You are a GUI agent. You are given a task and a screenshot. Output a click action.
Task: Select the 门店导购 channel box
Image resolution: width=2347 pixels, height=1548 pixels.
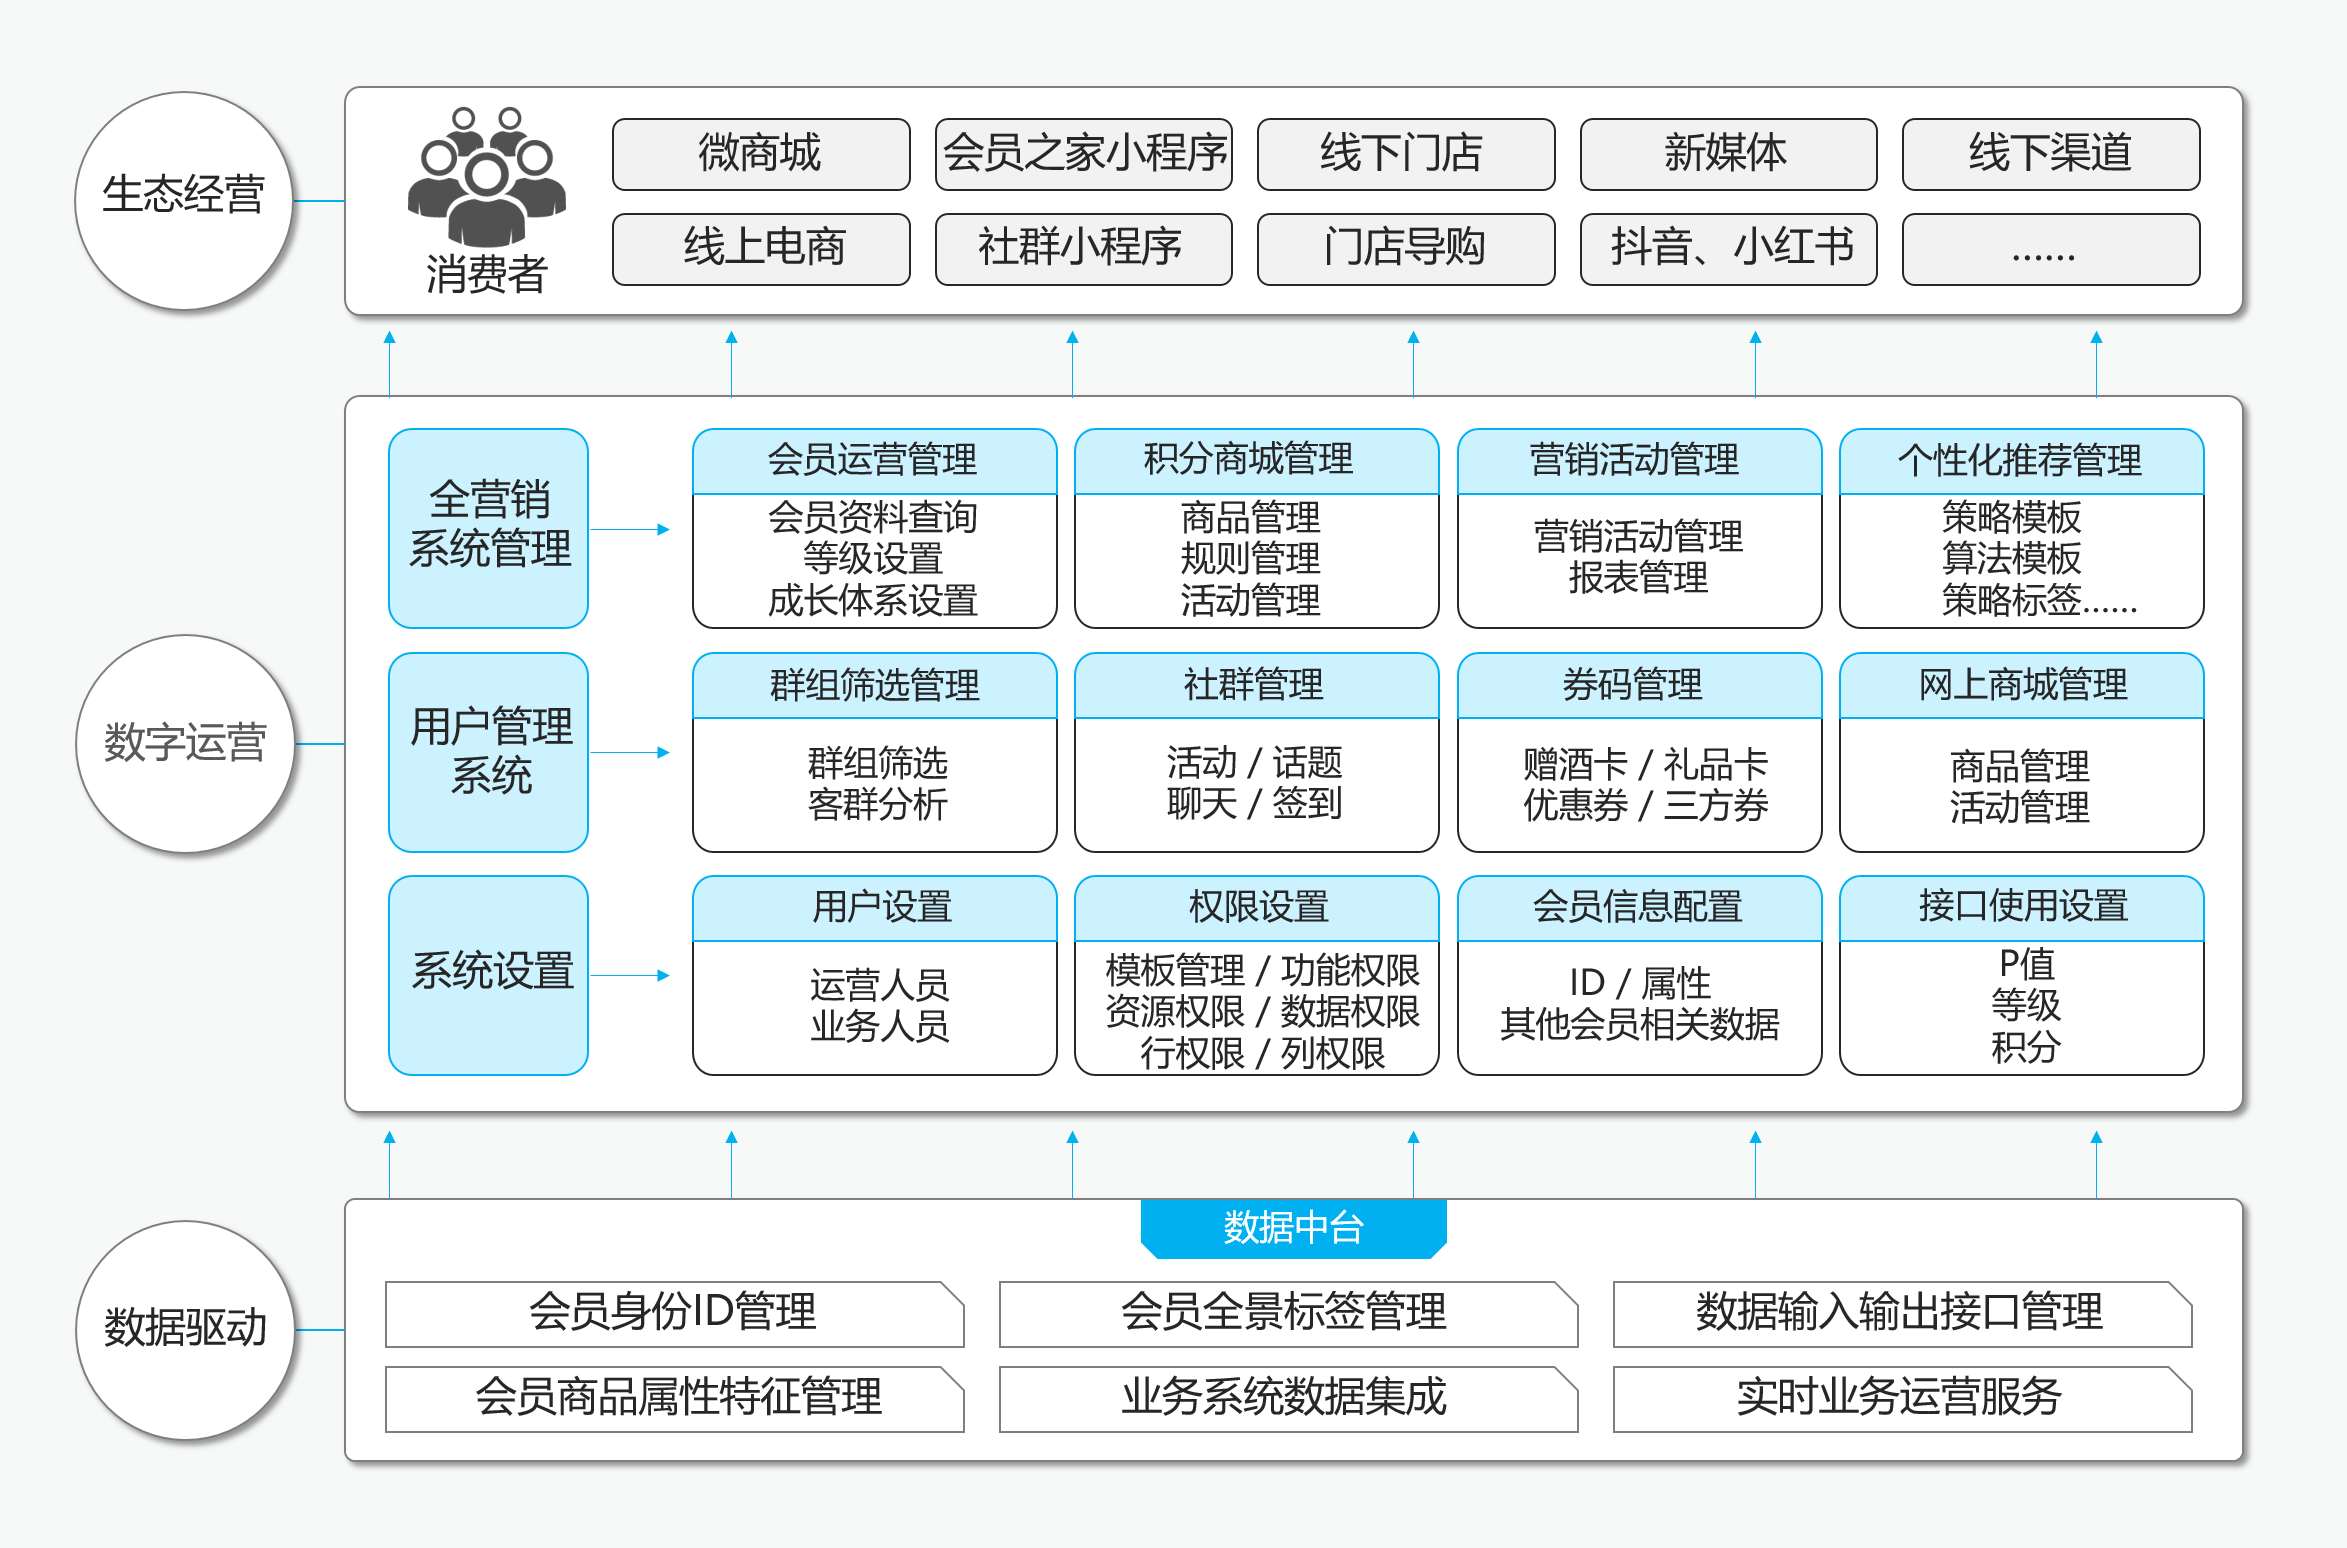(1406, 249)
